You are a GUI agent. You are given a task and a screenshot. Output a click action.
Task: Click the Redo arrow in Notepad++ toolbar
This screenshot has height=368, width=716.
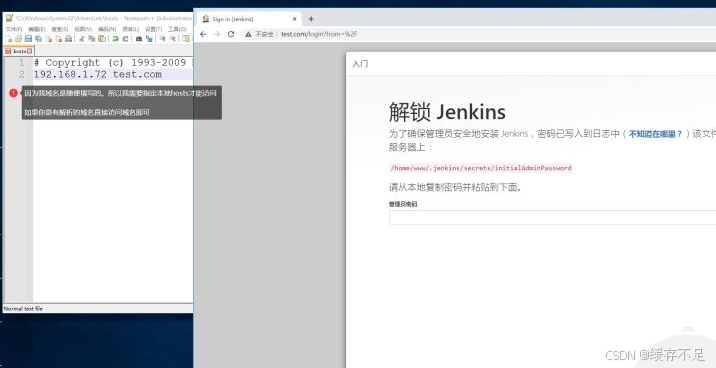coord(126,39)
